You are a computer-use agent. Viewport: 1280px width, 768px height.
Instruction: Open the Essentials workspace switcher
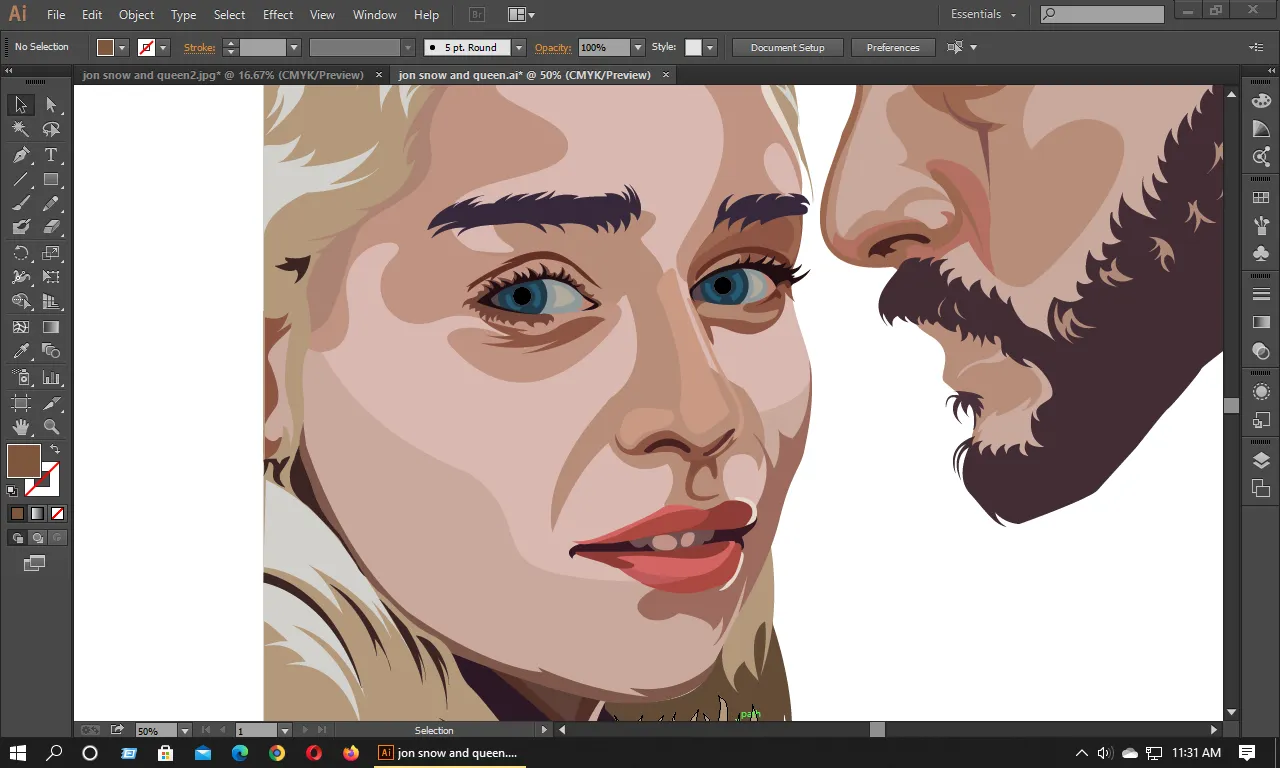pyautogui.click(x=983, y=15)
